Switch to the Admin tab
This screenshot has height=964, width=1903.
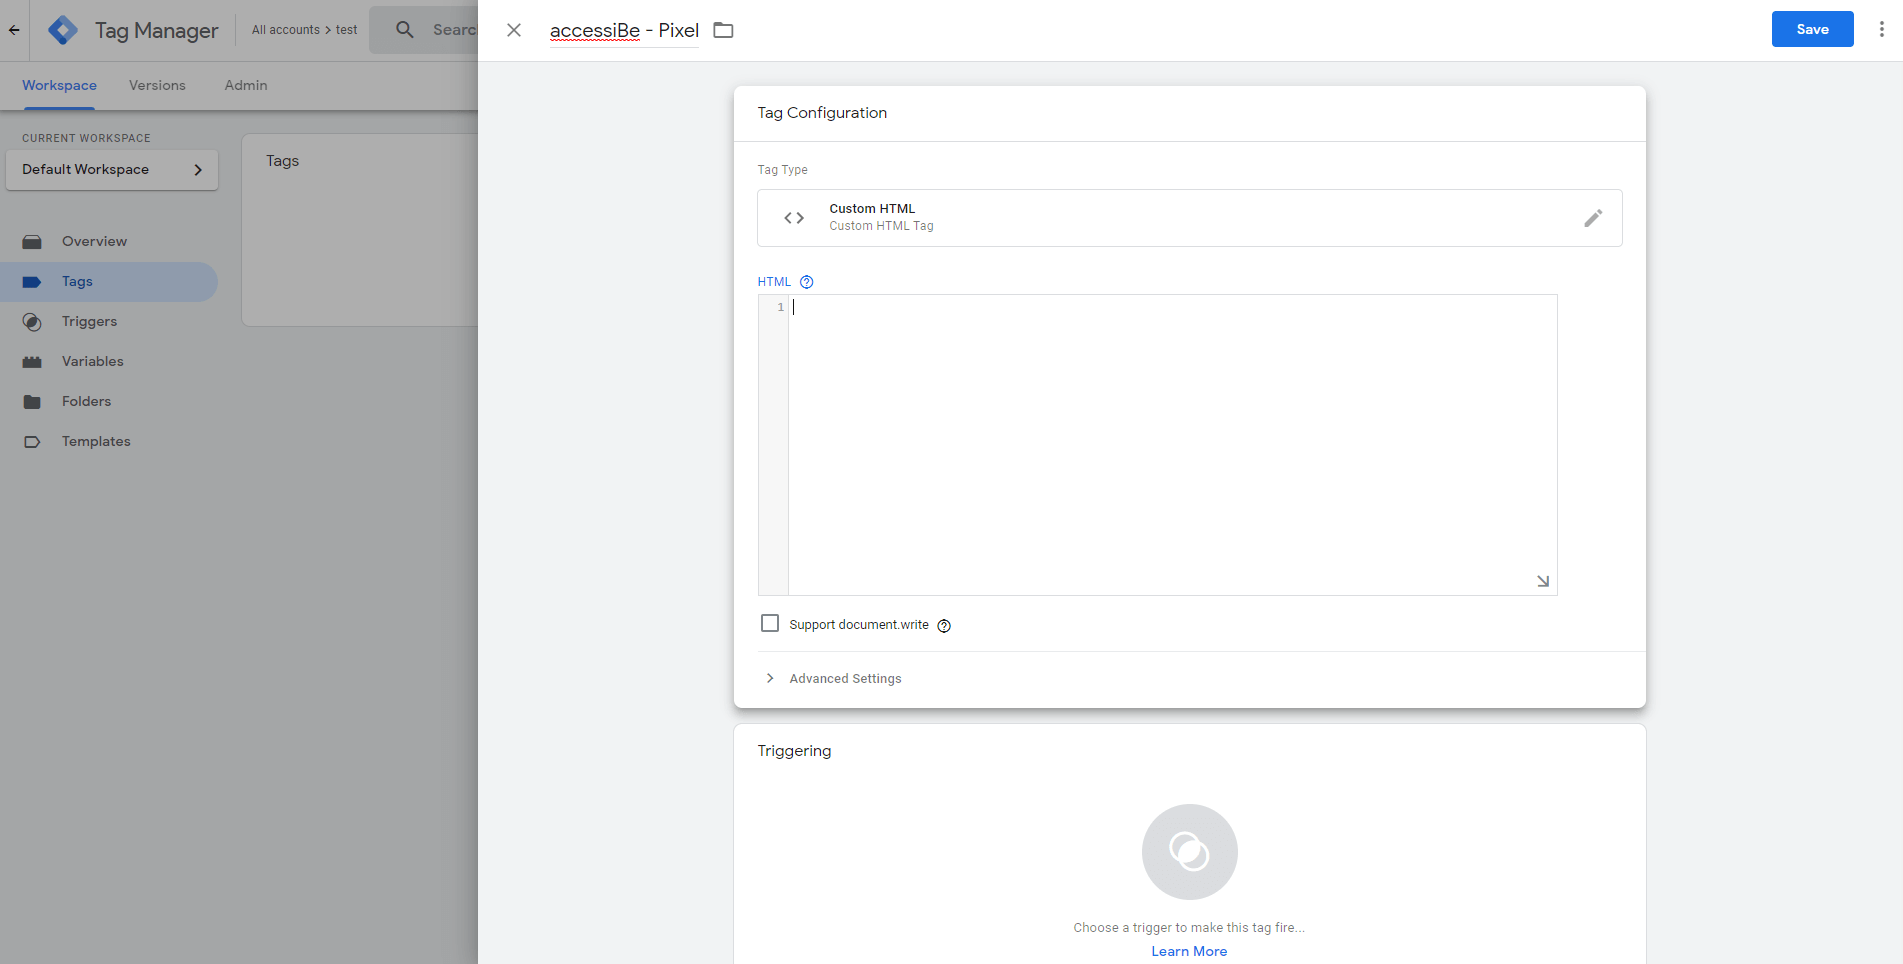click(x=245, y=85)
